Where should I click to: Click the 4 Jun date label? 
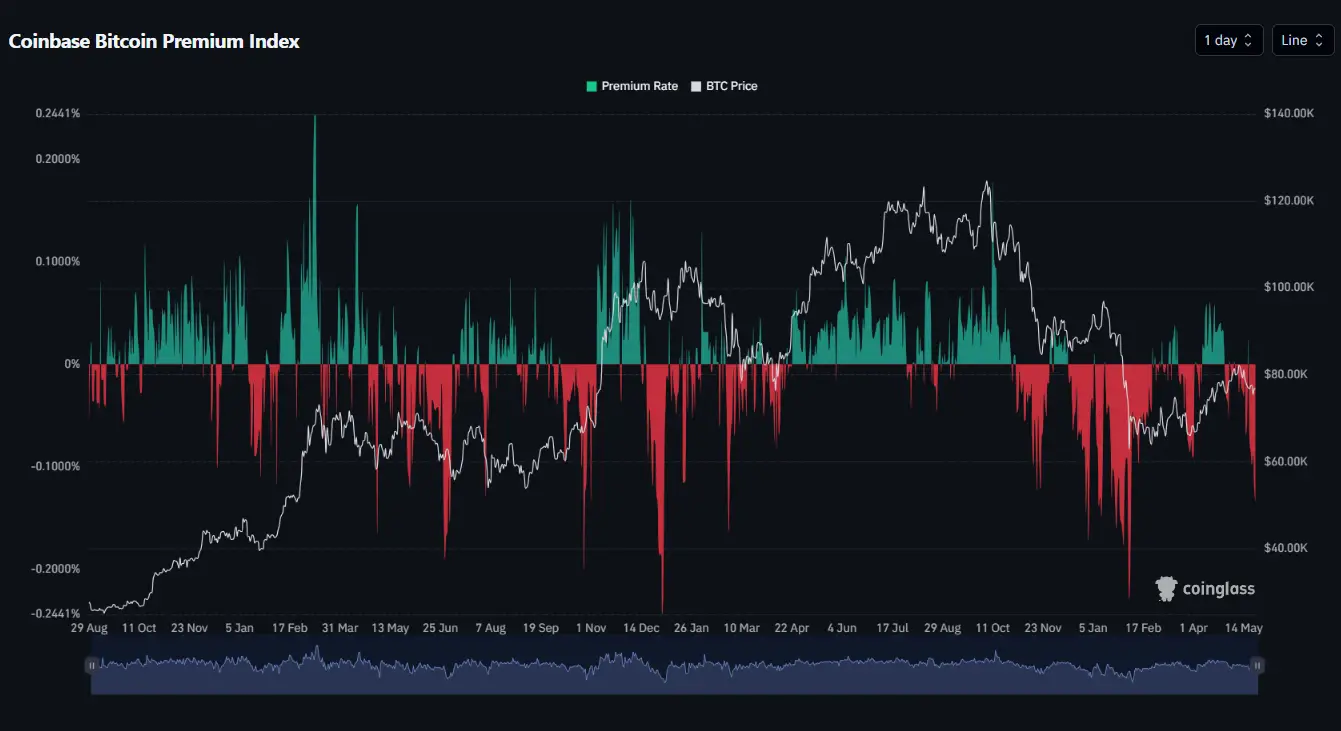(842, 629)
